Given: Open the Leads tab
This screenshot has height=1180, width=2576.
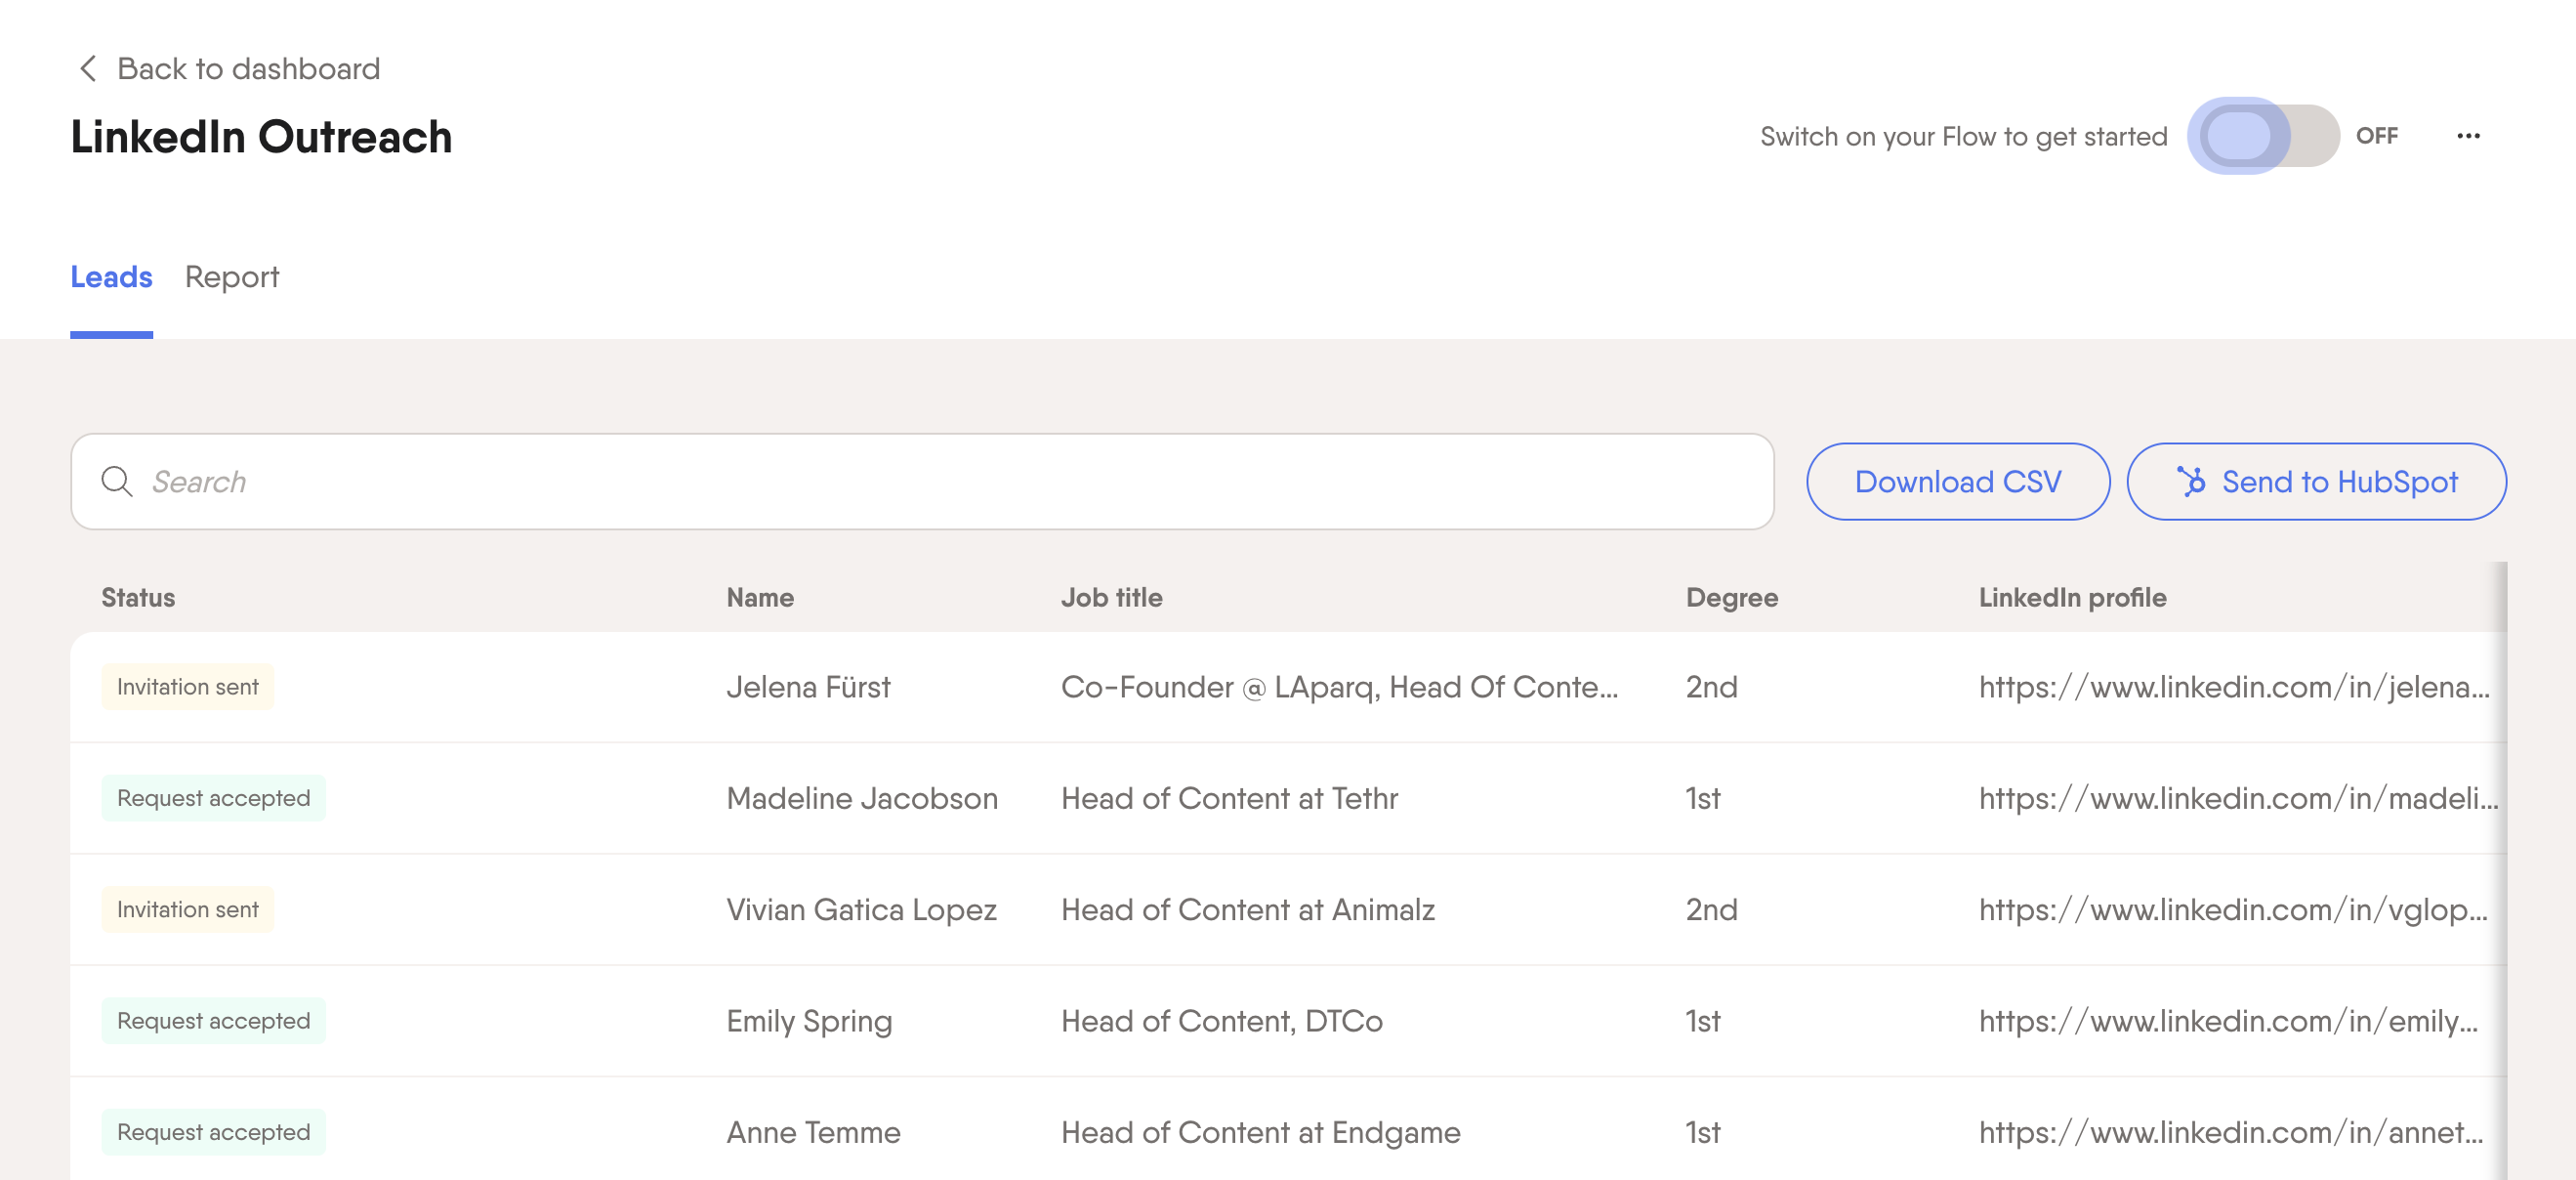Looking at the screenshot, I should click(x=111, y=277).
